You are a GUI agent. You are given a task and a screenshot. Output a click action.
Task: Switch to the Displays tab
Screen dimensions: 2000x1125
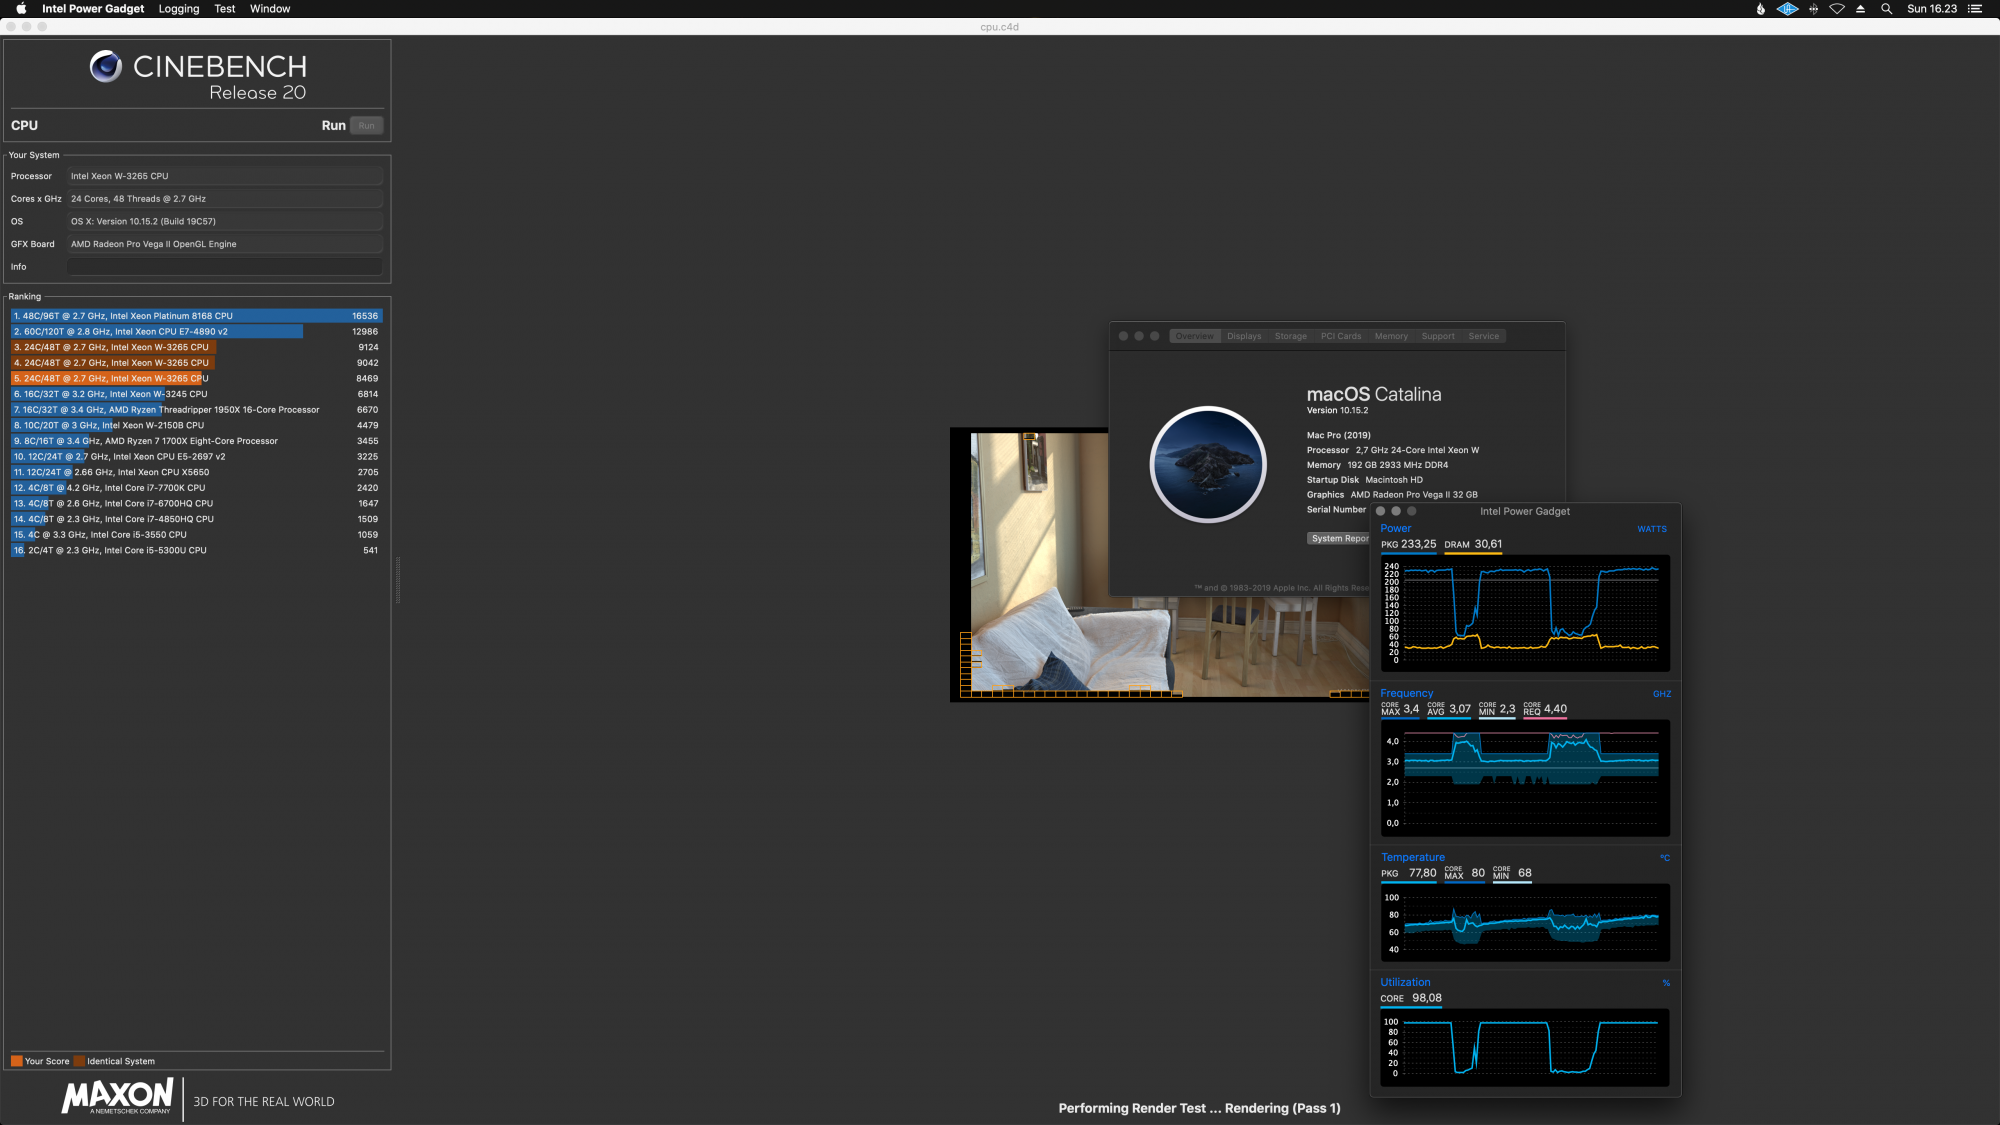point(1244,336)
